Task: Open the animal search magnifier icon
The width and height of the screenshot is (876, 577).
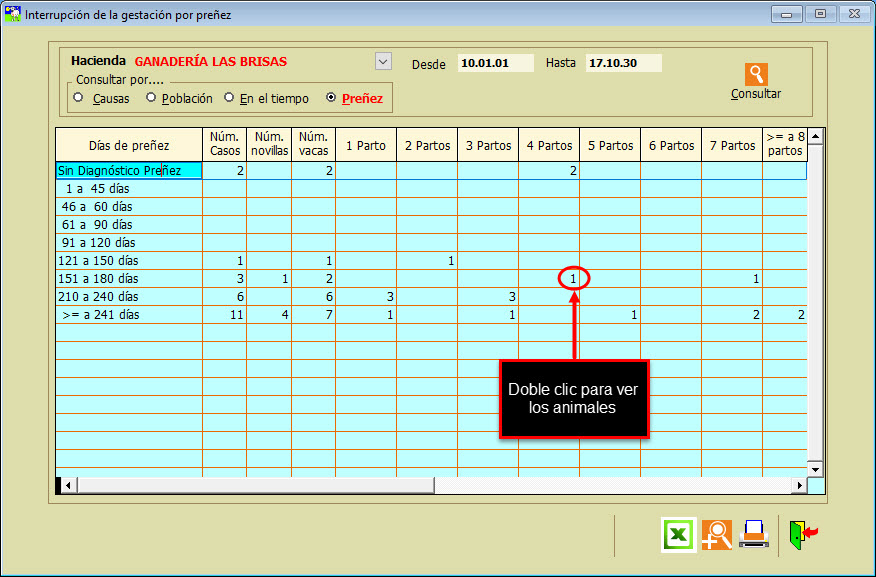Action: point(716,535)
